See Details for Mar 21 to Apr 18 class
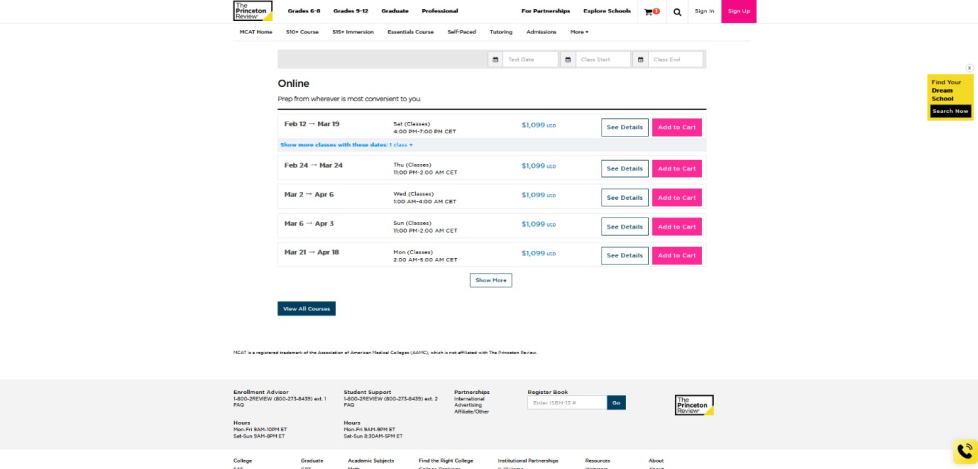 (x=624, y=256)
